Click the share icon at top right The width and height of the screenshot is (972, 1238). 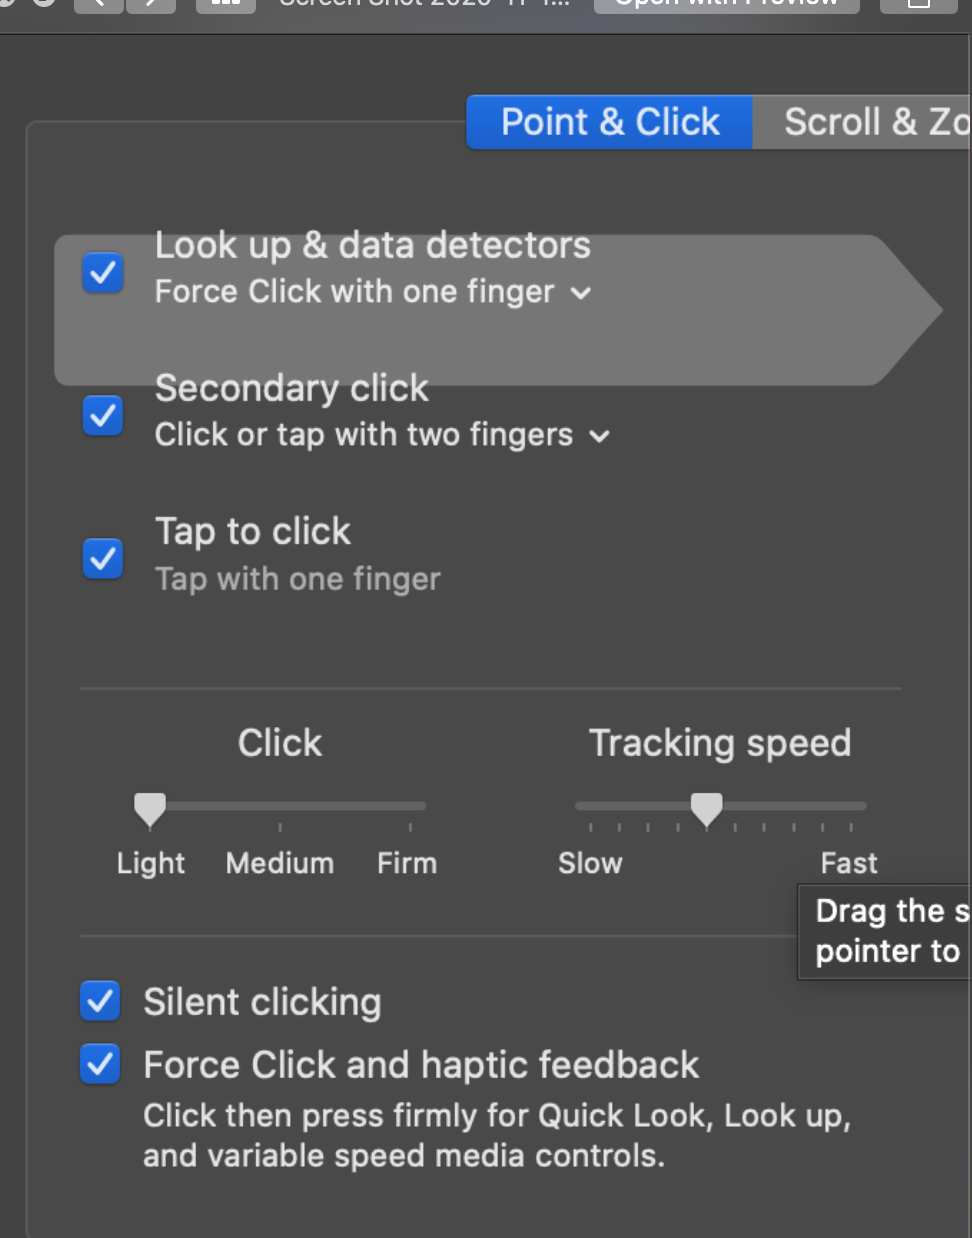[917, 4]
